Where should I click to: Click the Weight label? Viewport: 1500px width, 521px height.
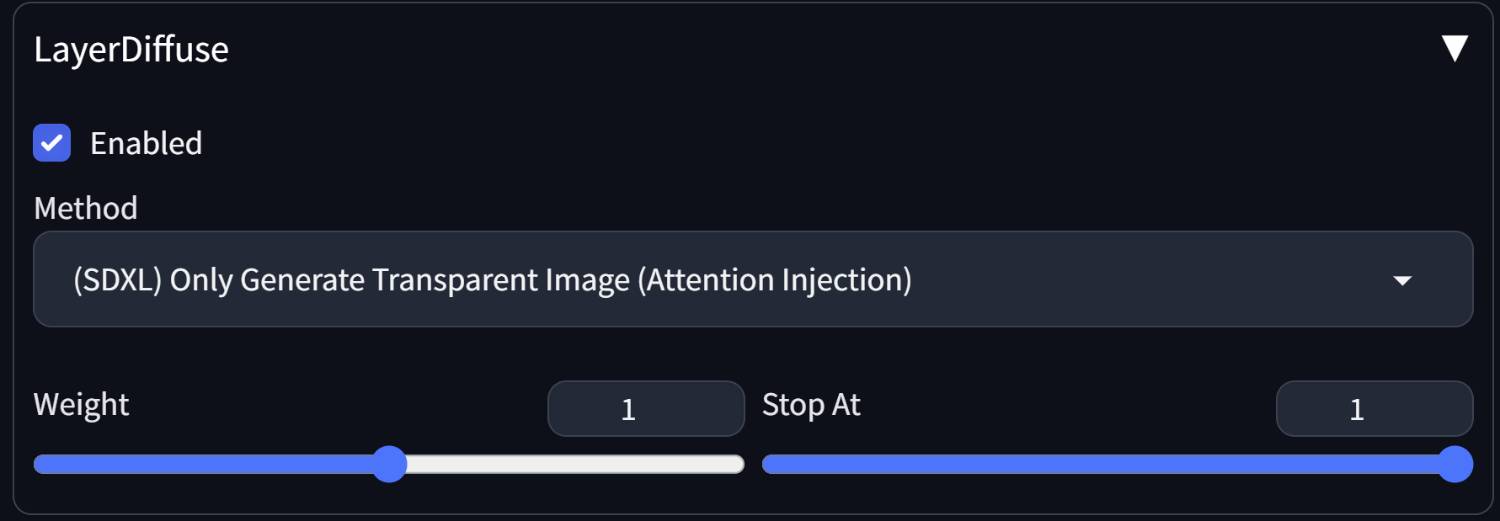(82, 405)
